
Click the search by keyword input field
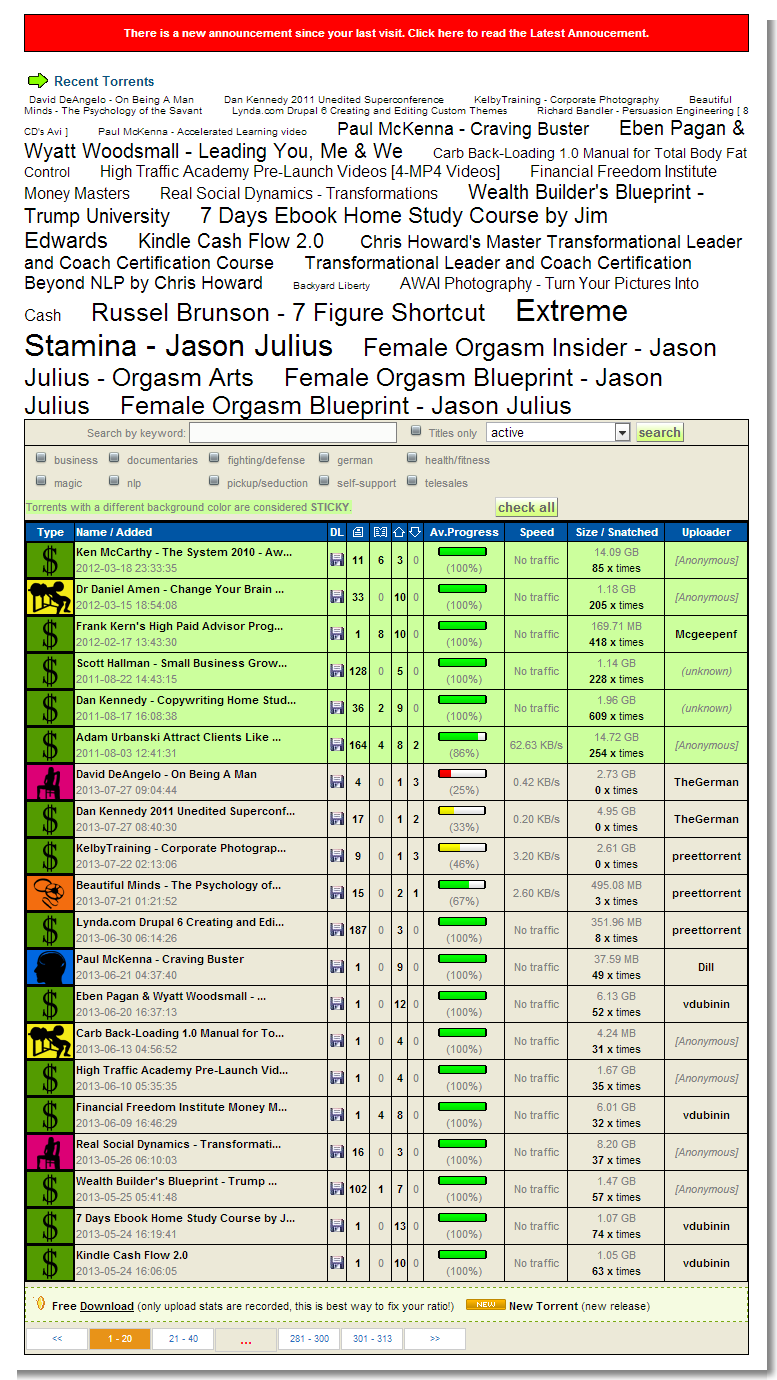click(293, 433)
